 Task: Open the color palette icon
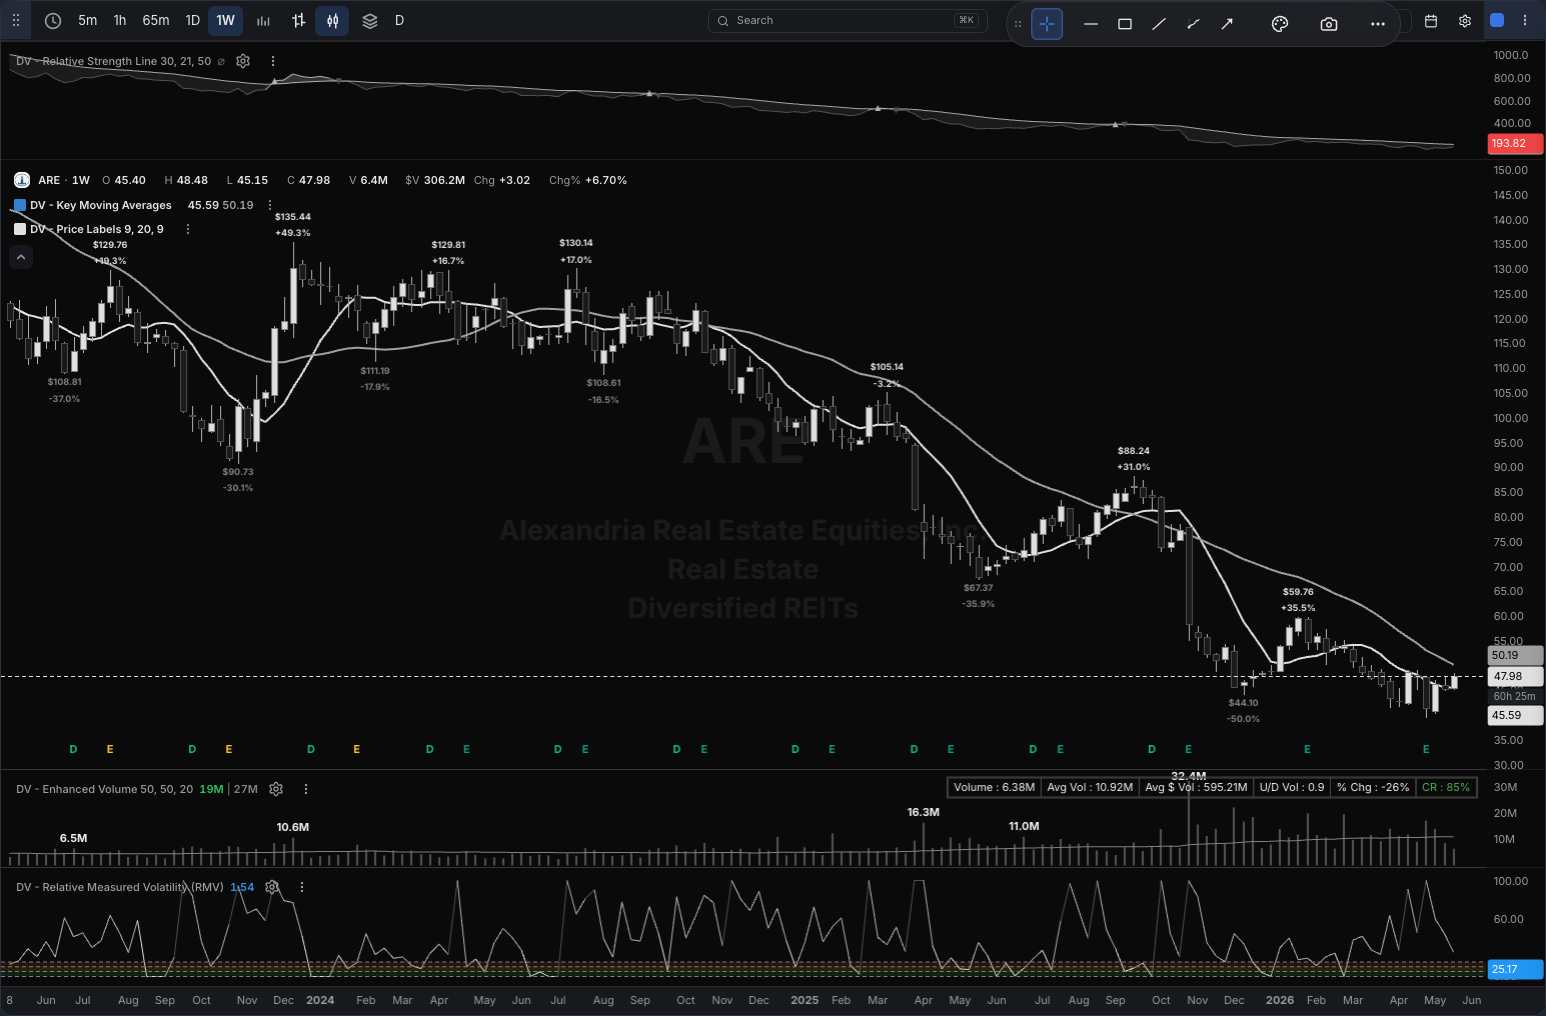click(1279, 24)
